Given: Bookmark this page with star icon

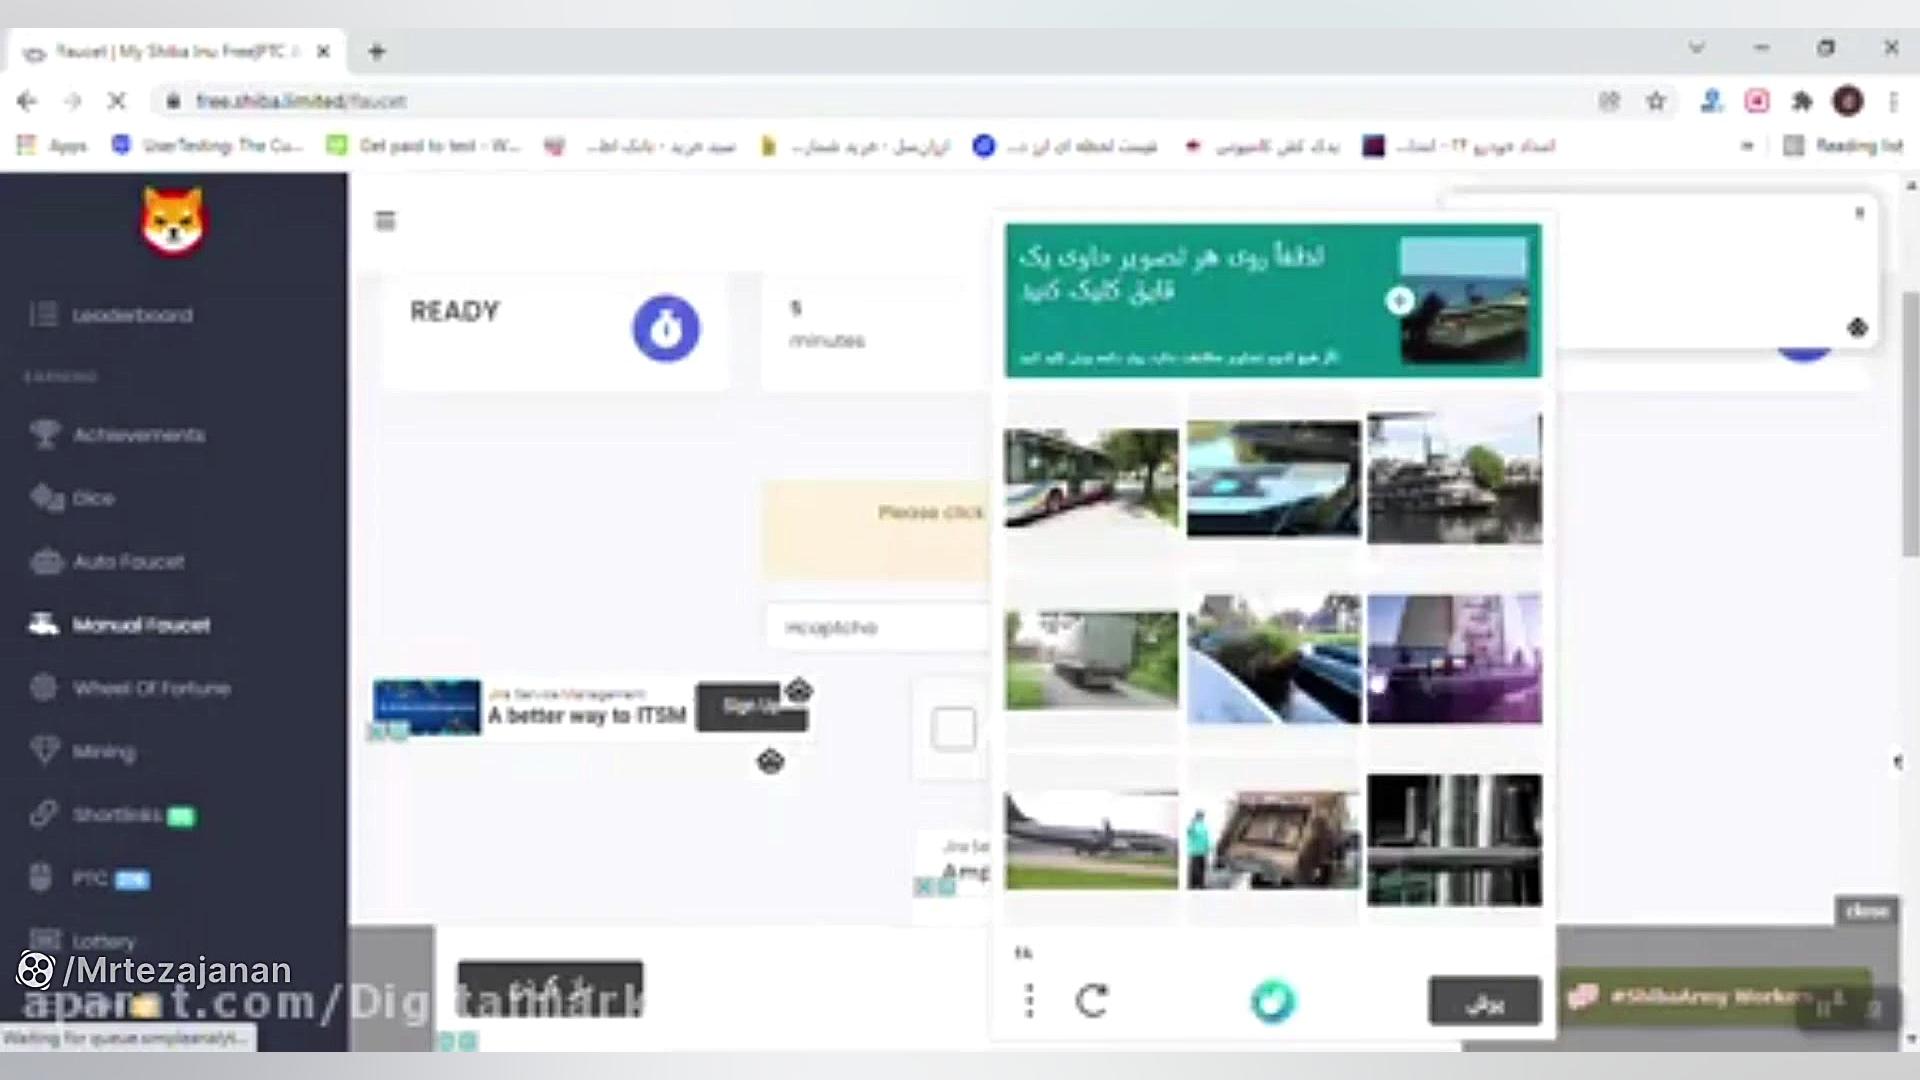Looking at the screenshot, I should [1656, 101].
